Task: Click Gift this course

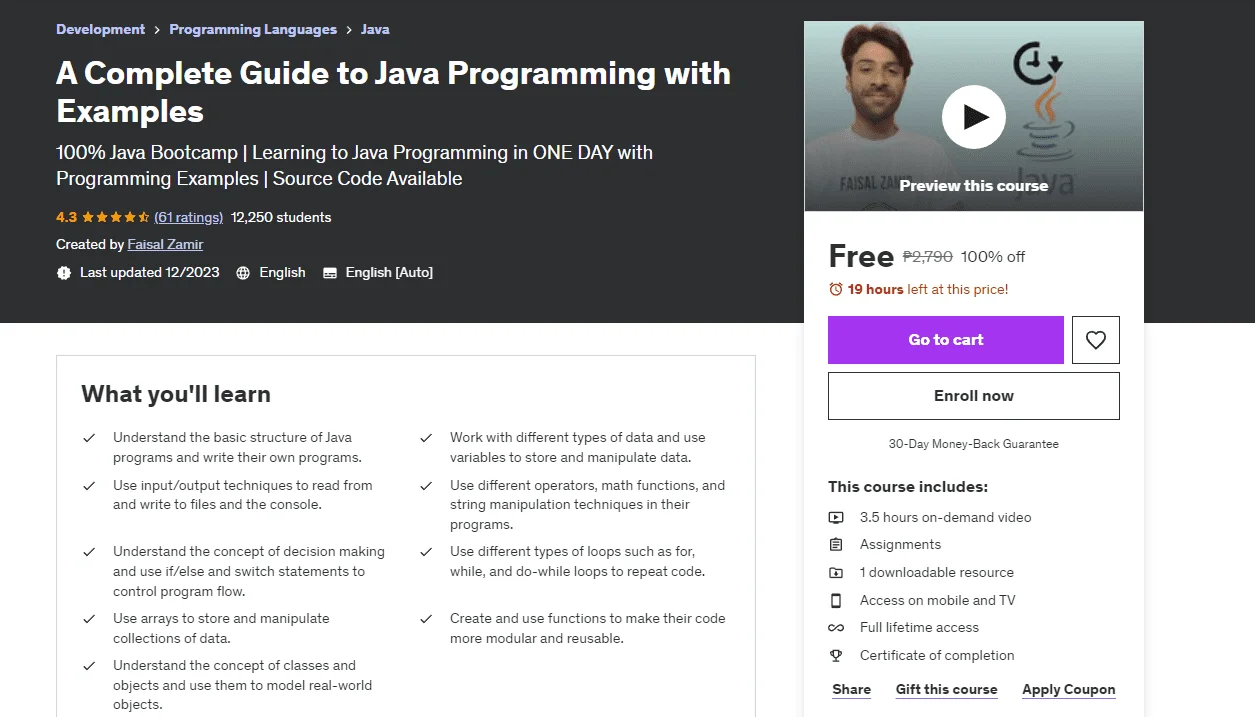Action: coord(946,689)
